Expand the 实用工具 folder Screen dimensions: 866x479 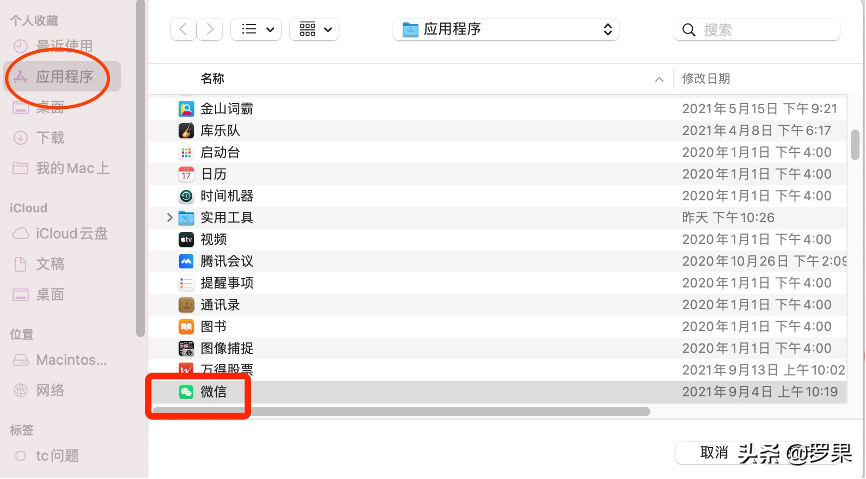coord(170,218)
